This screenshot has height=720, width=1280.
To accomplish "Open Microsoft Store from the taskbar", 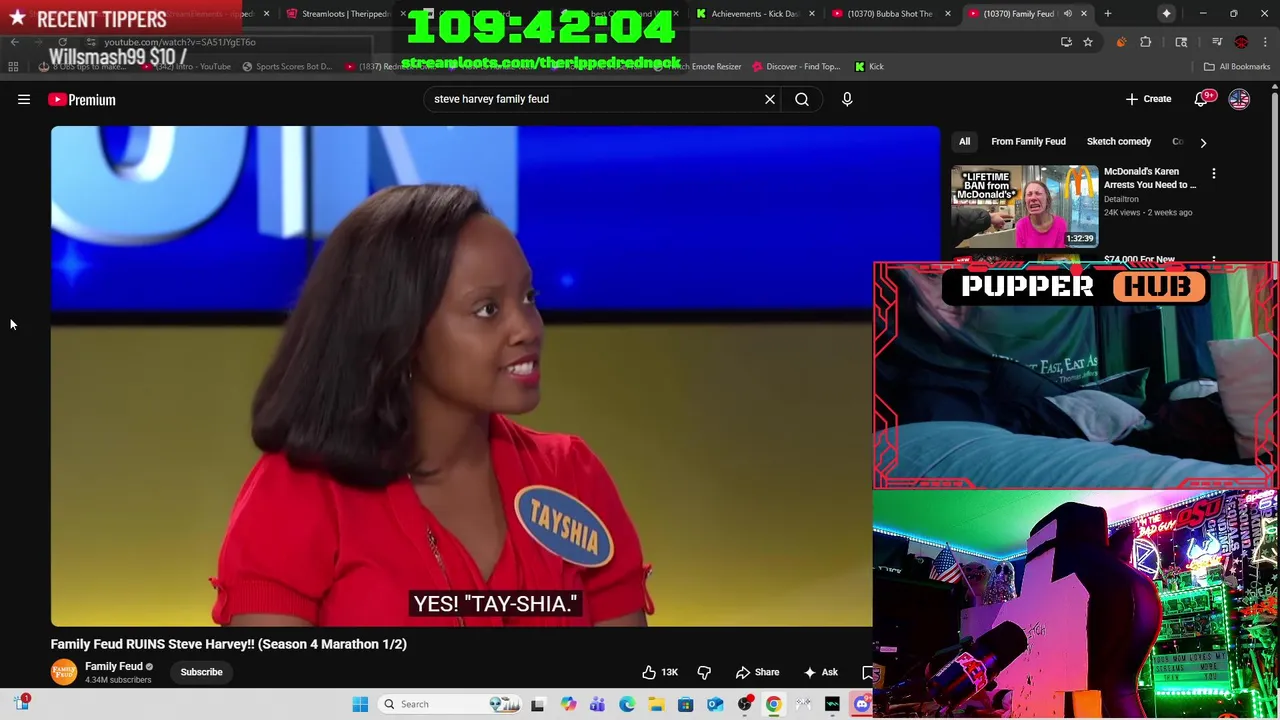I will (685, 704).
